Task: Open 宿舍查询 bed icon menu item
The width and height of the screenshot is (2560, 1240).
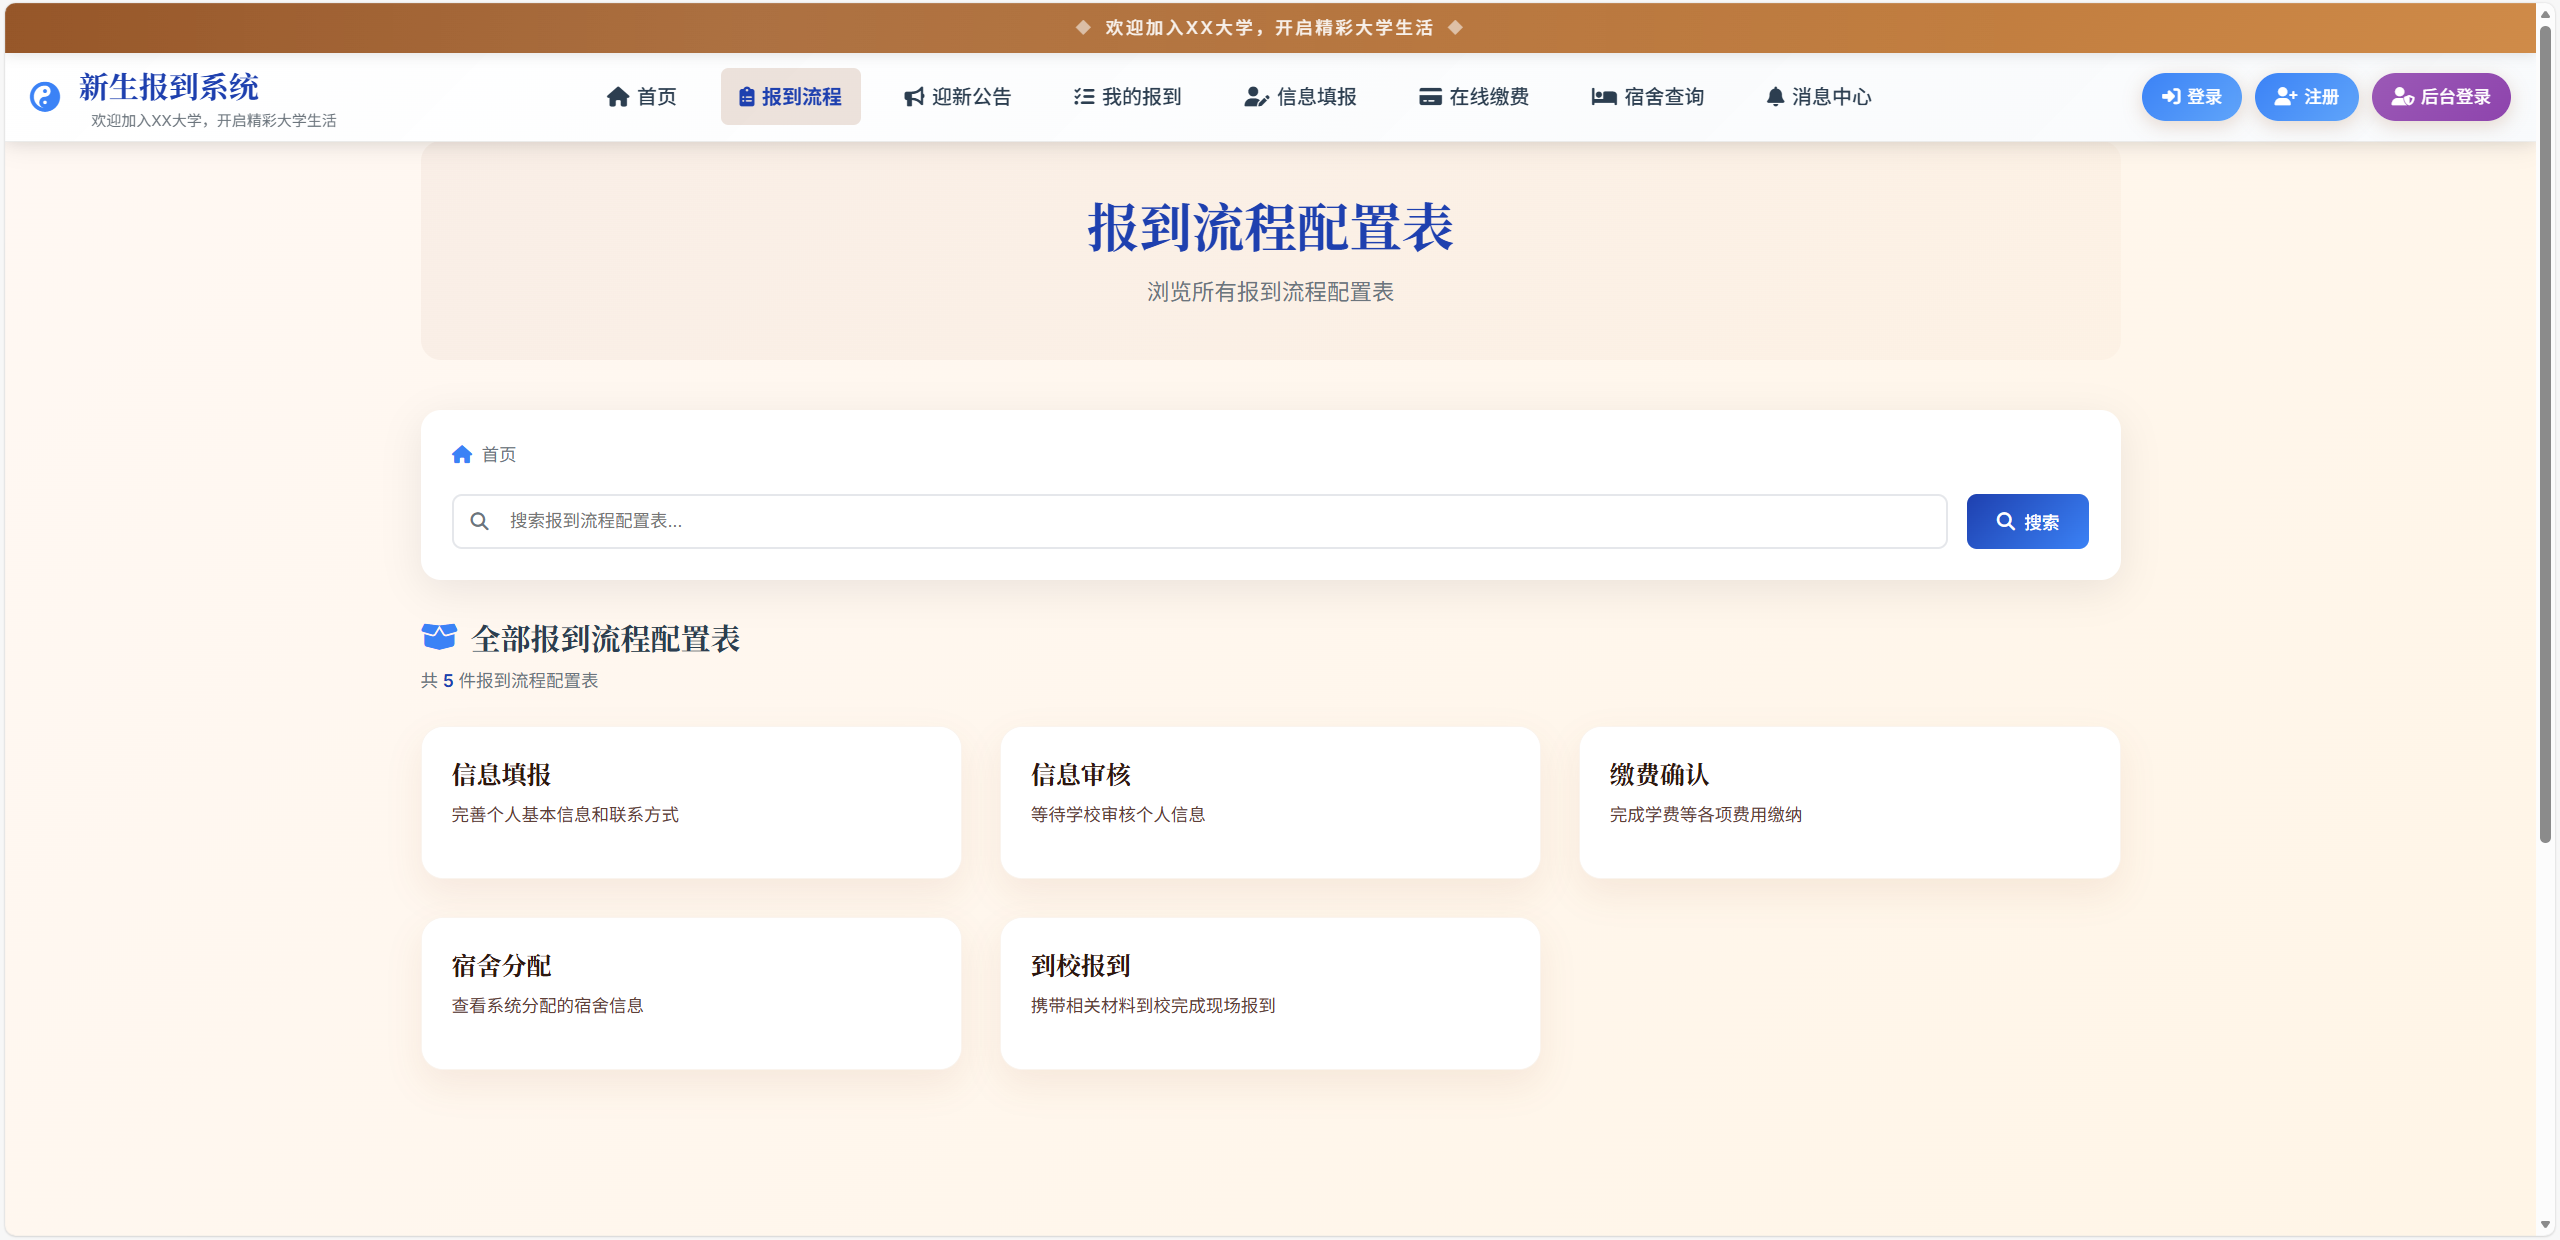Action: click(x=1647, y=97)
